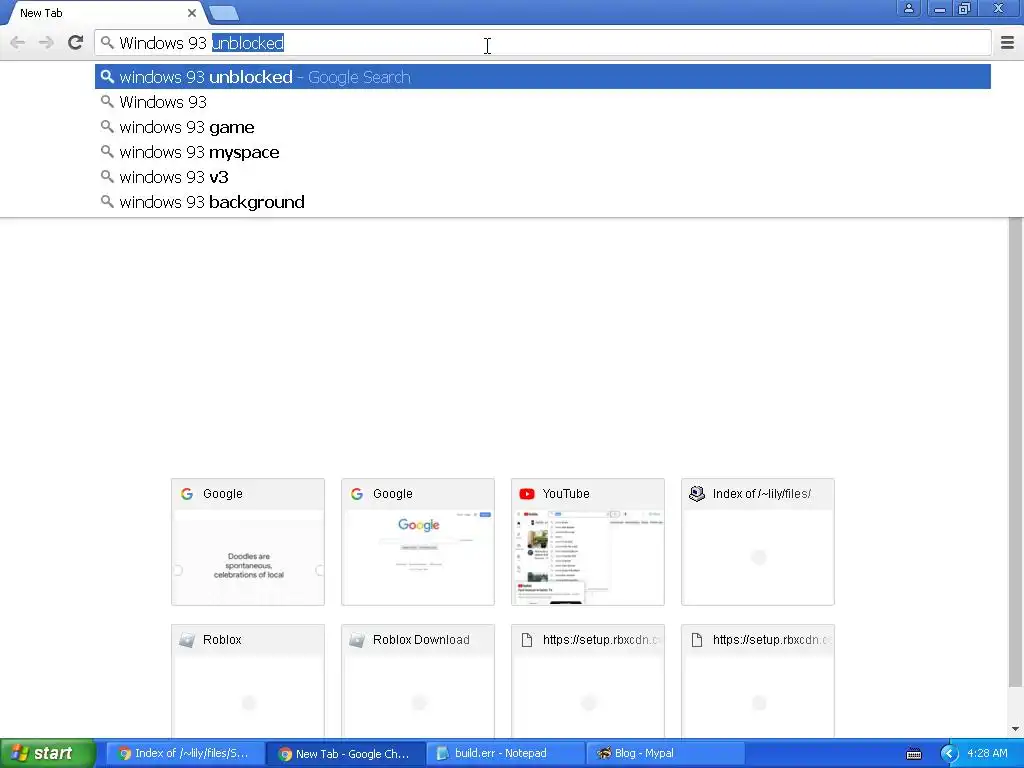Viewport: 1024px width, 768px height.
Task: Click the favicon on the Index of /~lily/files/ tile
Action: [x=697, y=494]
